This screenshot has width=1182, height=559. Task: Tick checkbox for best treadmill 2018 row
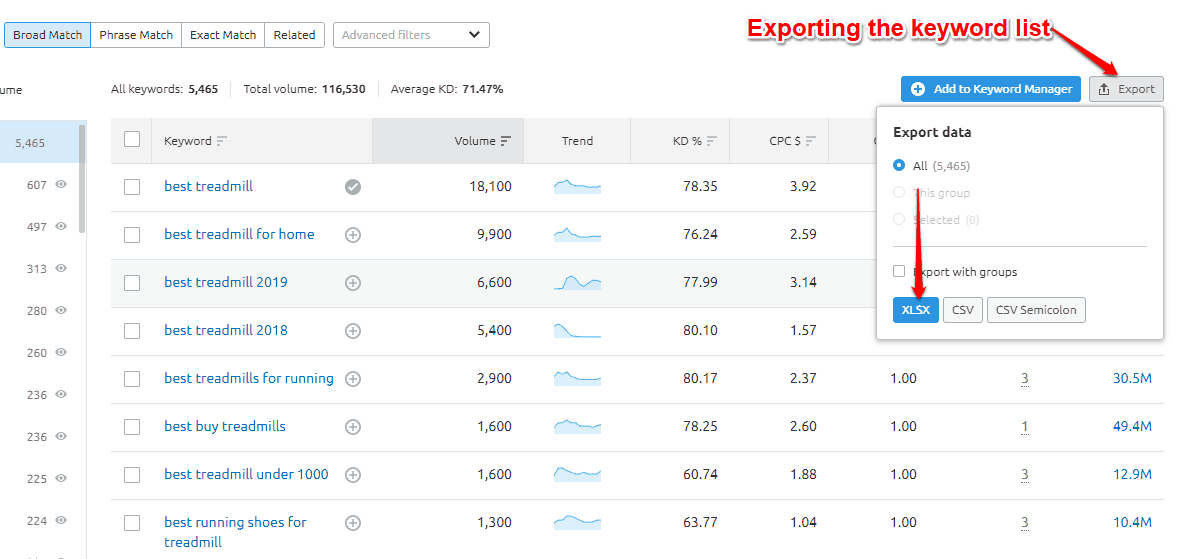pyautogui.click(x=132, y=331)
